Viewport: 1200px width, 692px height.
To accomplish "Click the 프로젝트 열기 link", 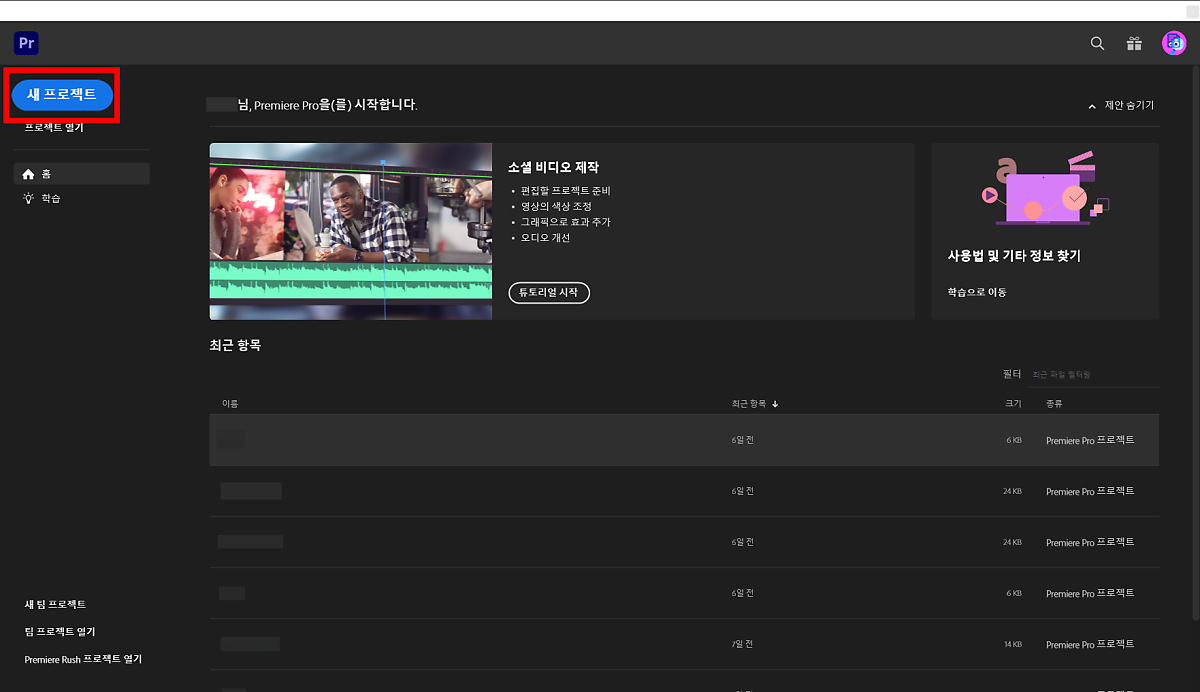I will (x=54, y=128).
